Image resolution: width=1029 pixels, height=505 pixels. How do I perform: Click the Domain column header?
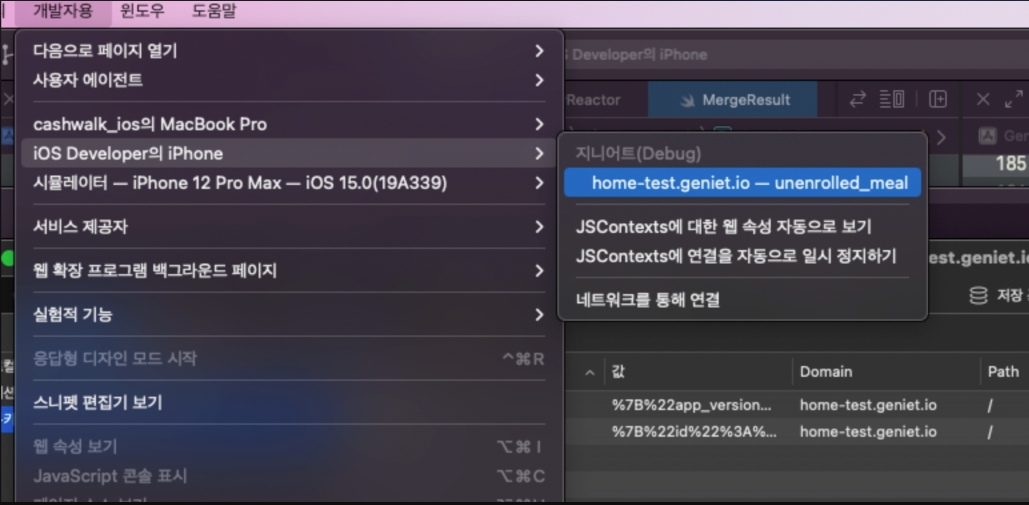(x=826, y=371)
